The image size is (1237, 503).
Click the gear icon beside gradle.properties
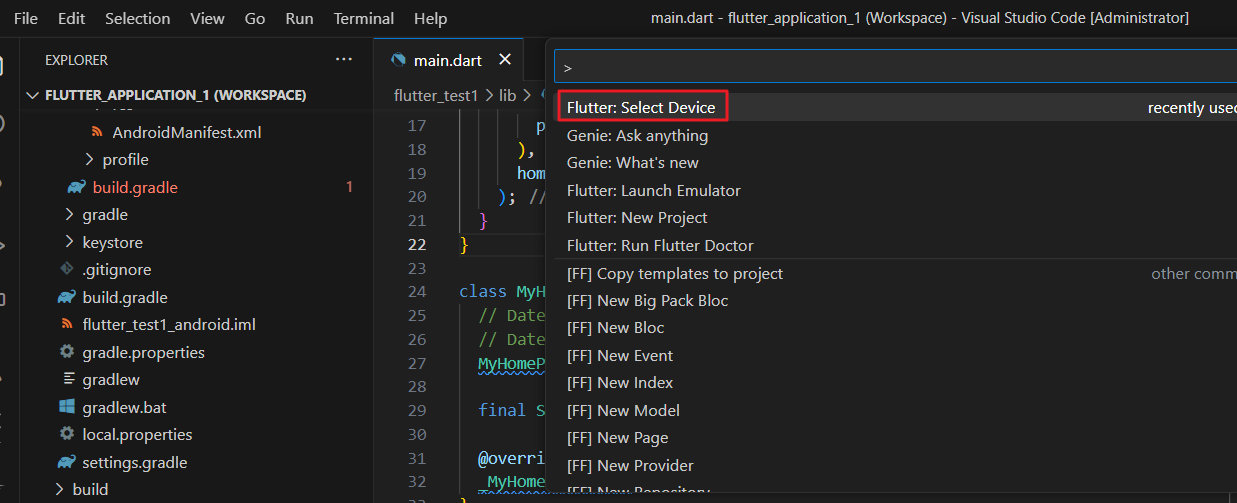point(67,352)
